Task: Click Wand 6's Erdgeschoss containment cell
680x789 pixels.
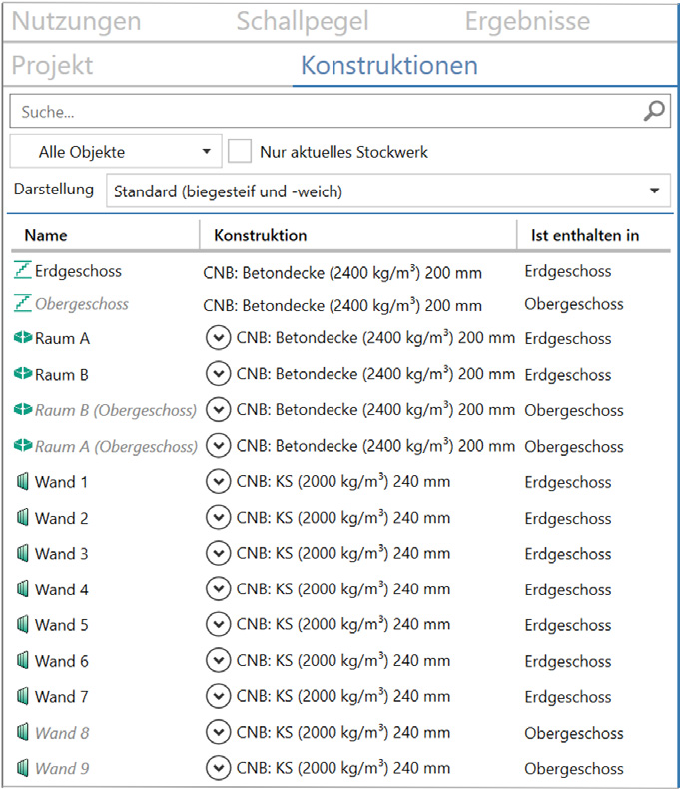Action: [568, 661]
